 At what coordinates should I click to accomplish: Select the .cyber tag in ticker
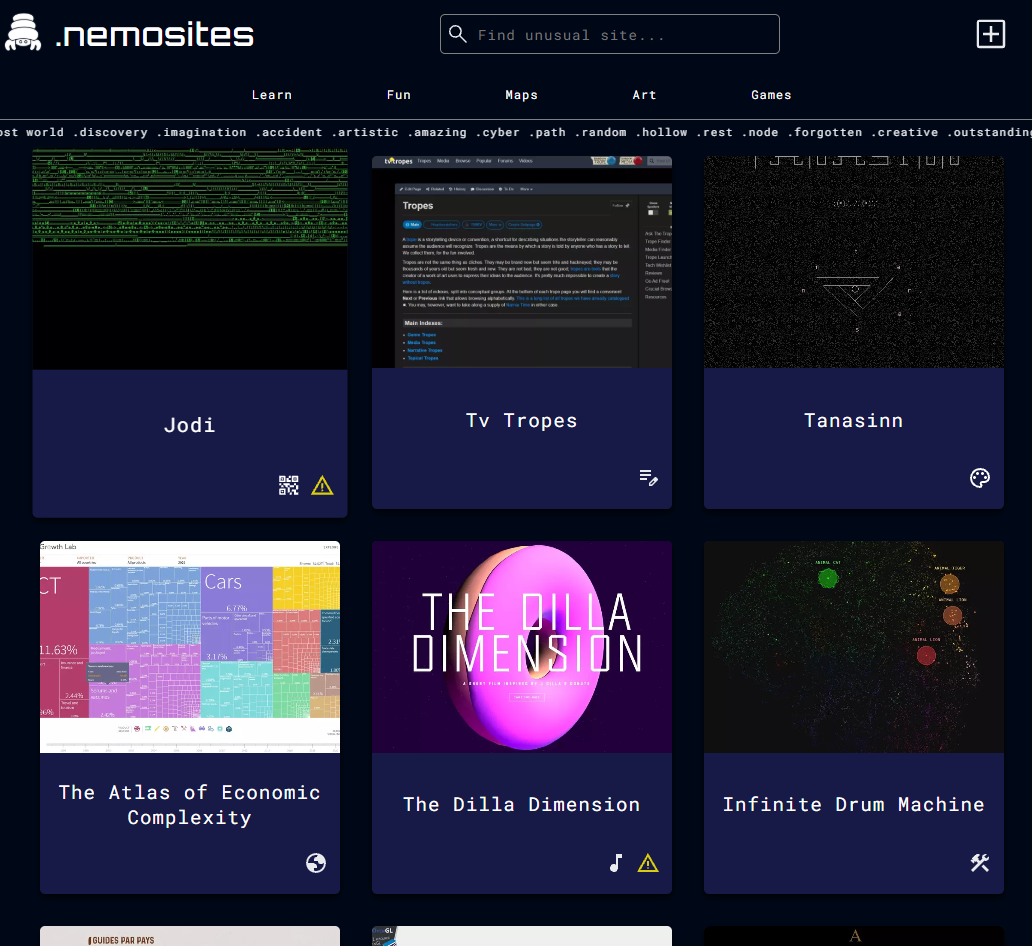pos(498,132)
